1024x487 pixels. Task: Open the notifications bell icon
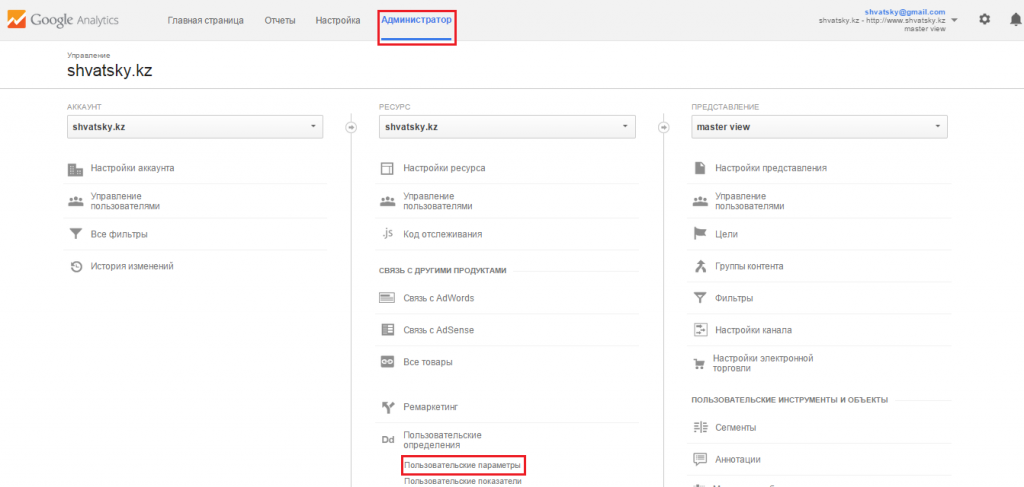point(1015,20)
